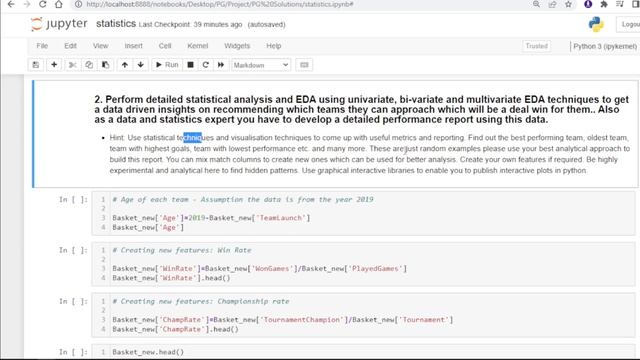Open the File menu
The height and width of the screenshot is (360, 640).
coord(42,46)
